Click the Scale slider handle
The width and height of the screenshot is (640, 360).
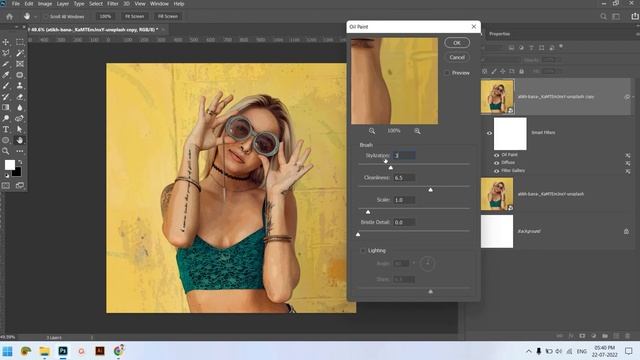tap(368, 212)
